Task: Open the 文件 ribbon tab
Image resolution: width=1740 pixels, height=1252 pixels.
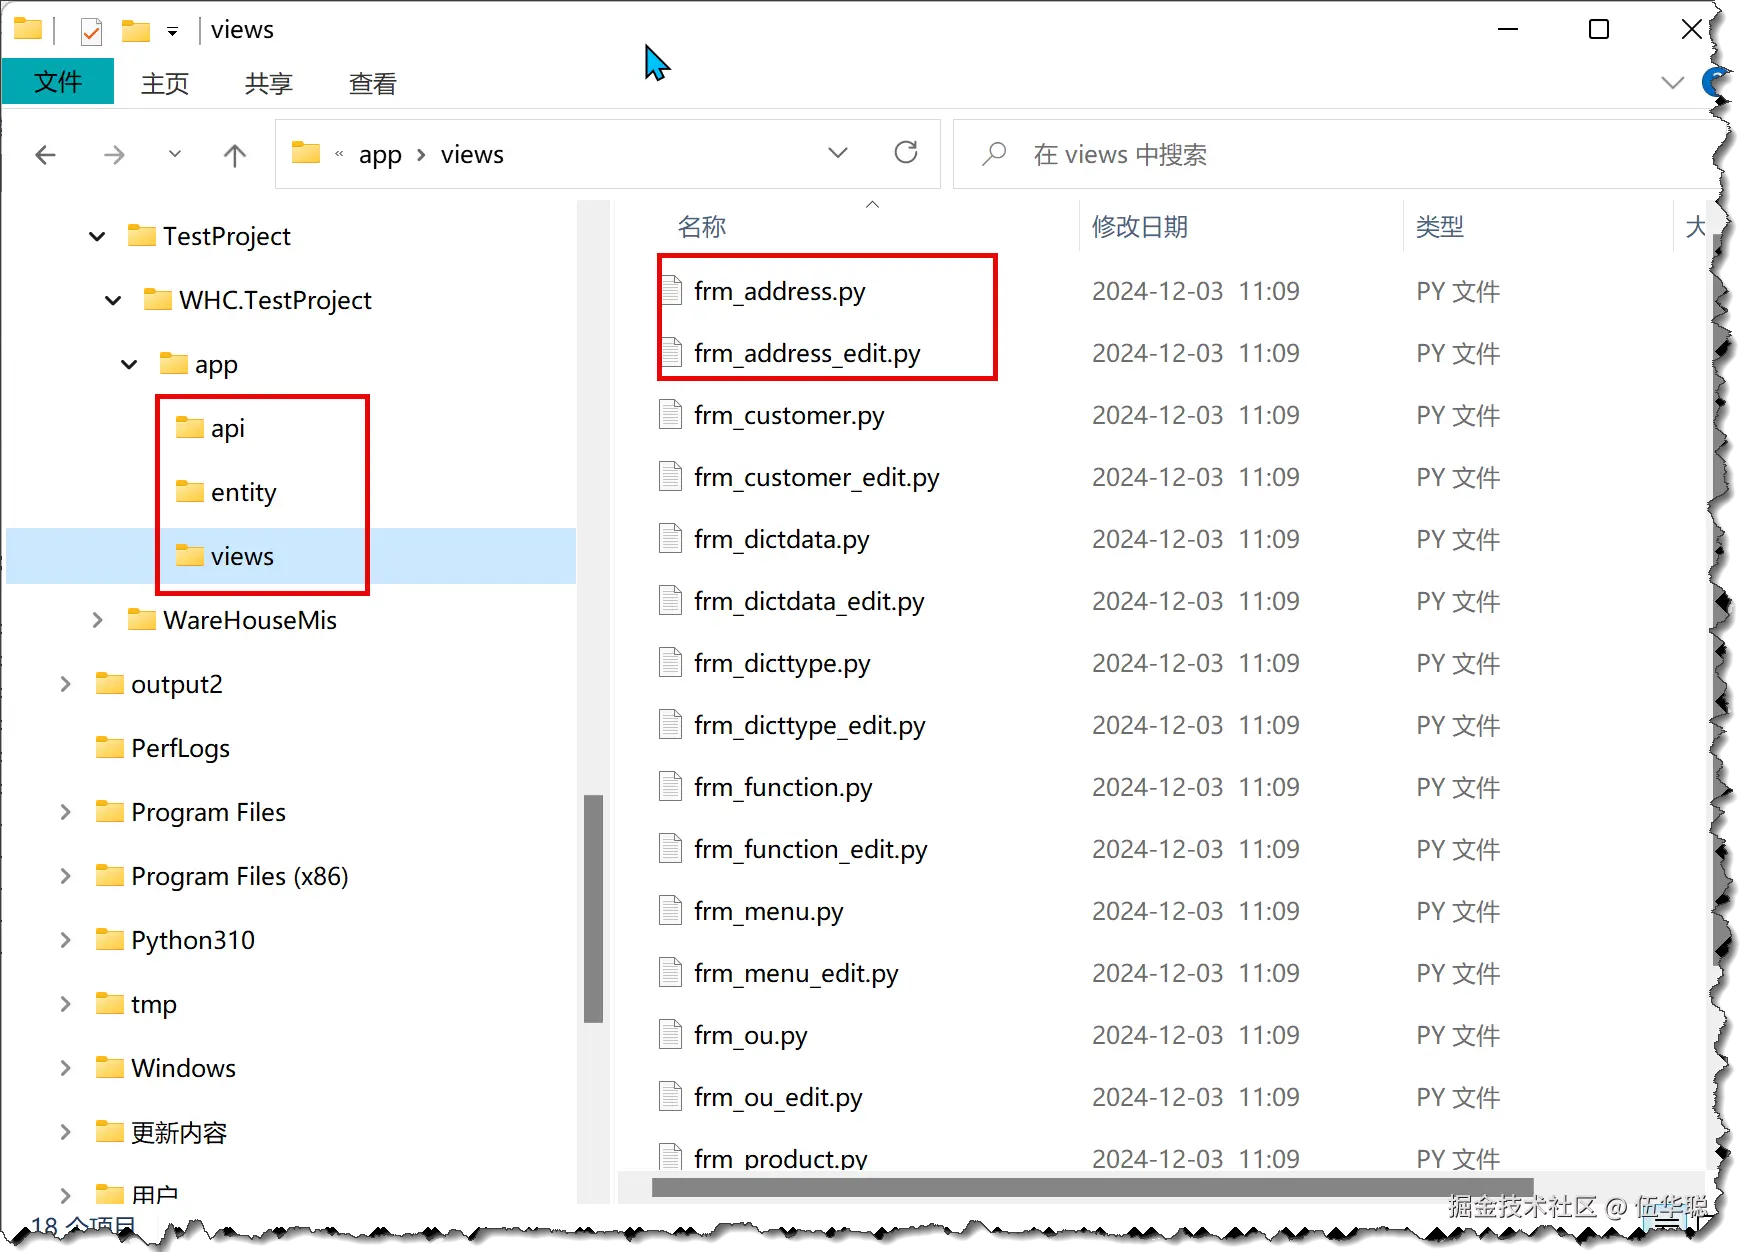Action: (58, 82)
